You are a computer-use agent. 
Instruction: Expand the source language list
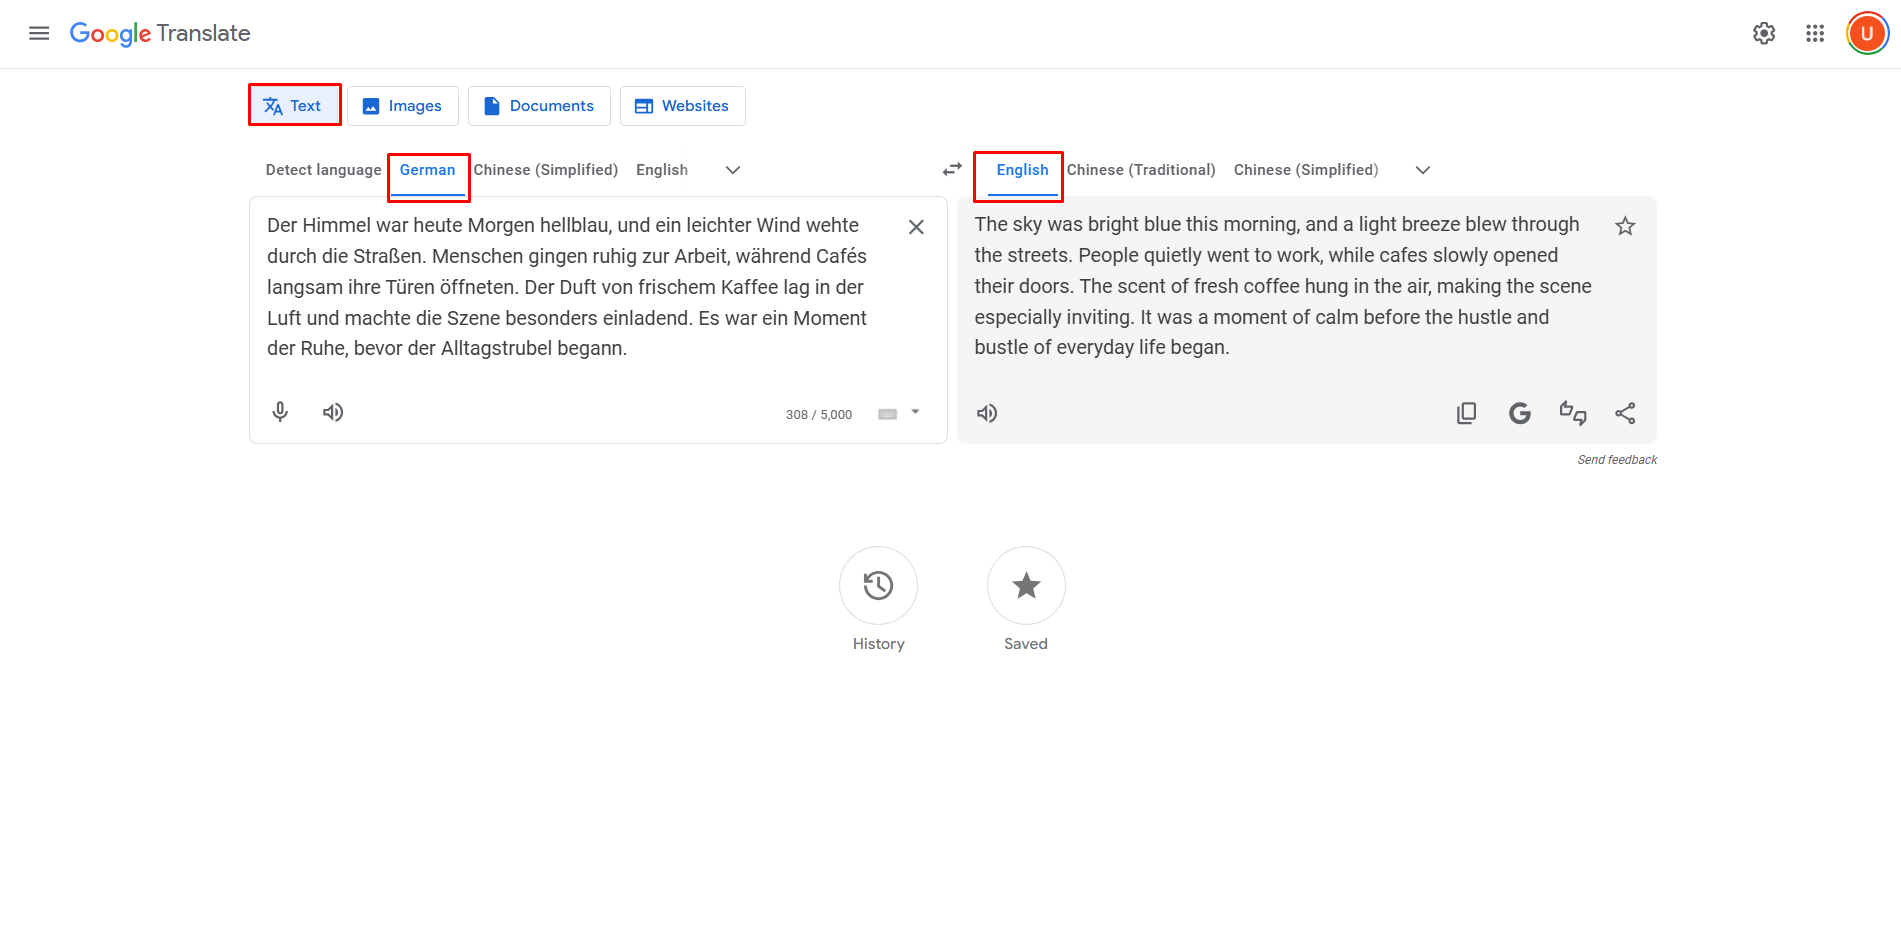(x=732, y=170)
